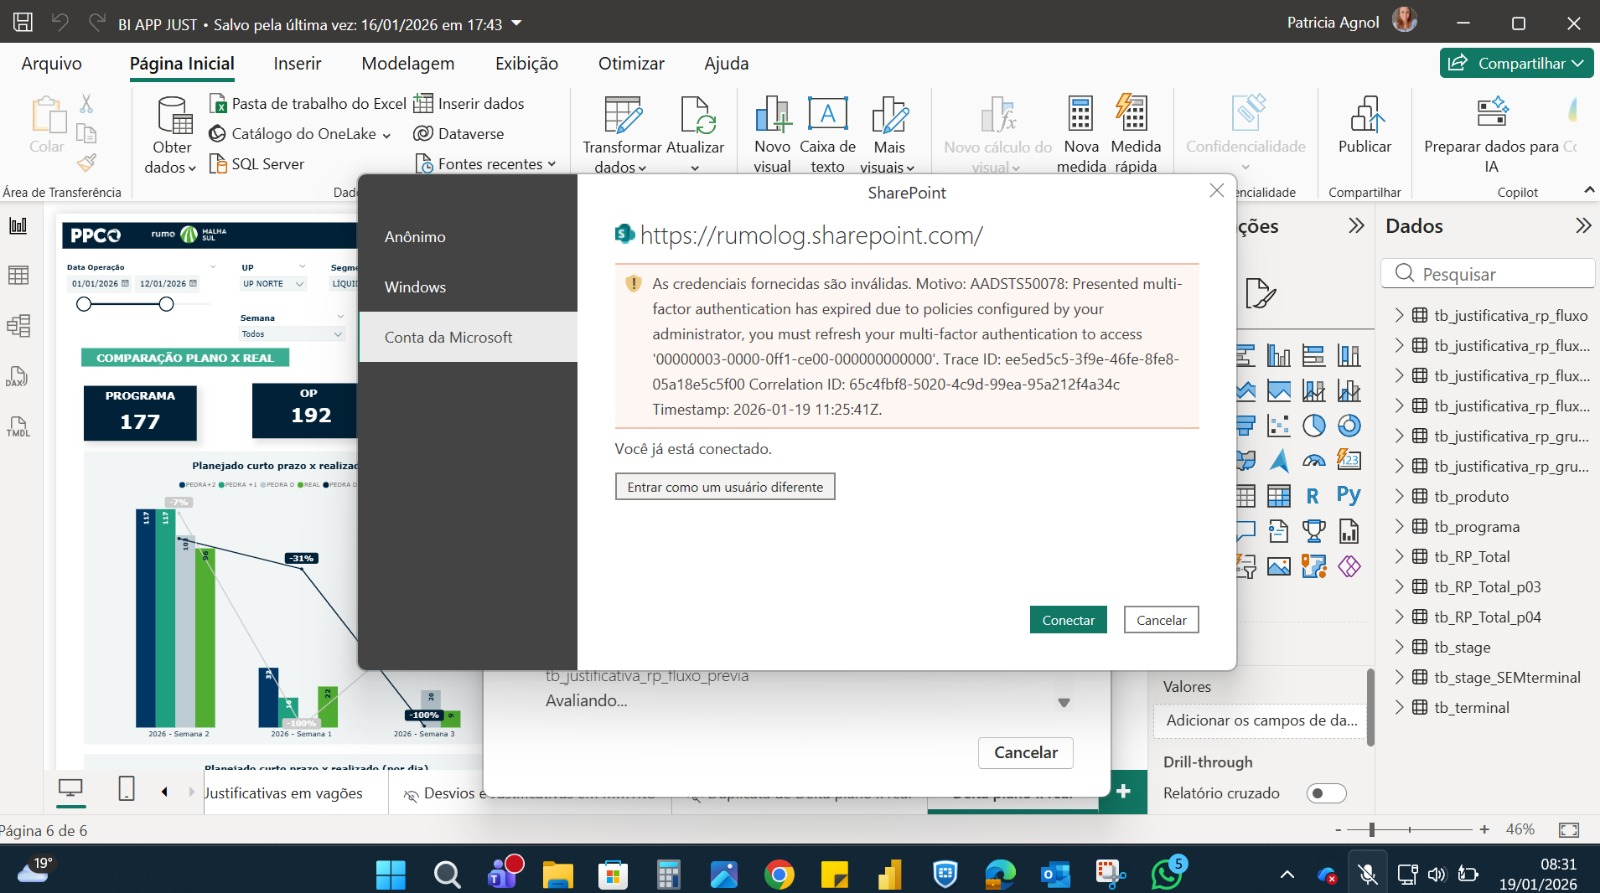Select the area chart visual
1600x893 pixels.
coord(1279,390)
